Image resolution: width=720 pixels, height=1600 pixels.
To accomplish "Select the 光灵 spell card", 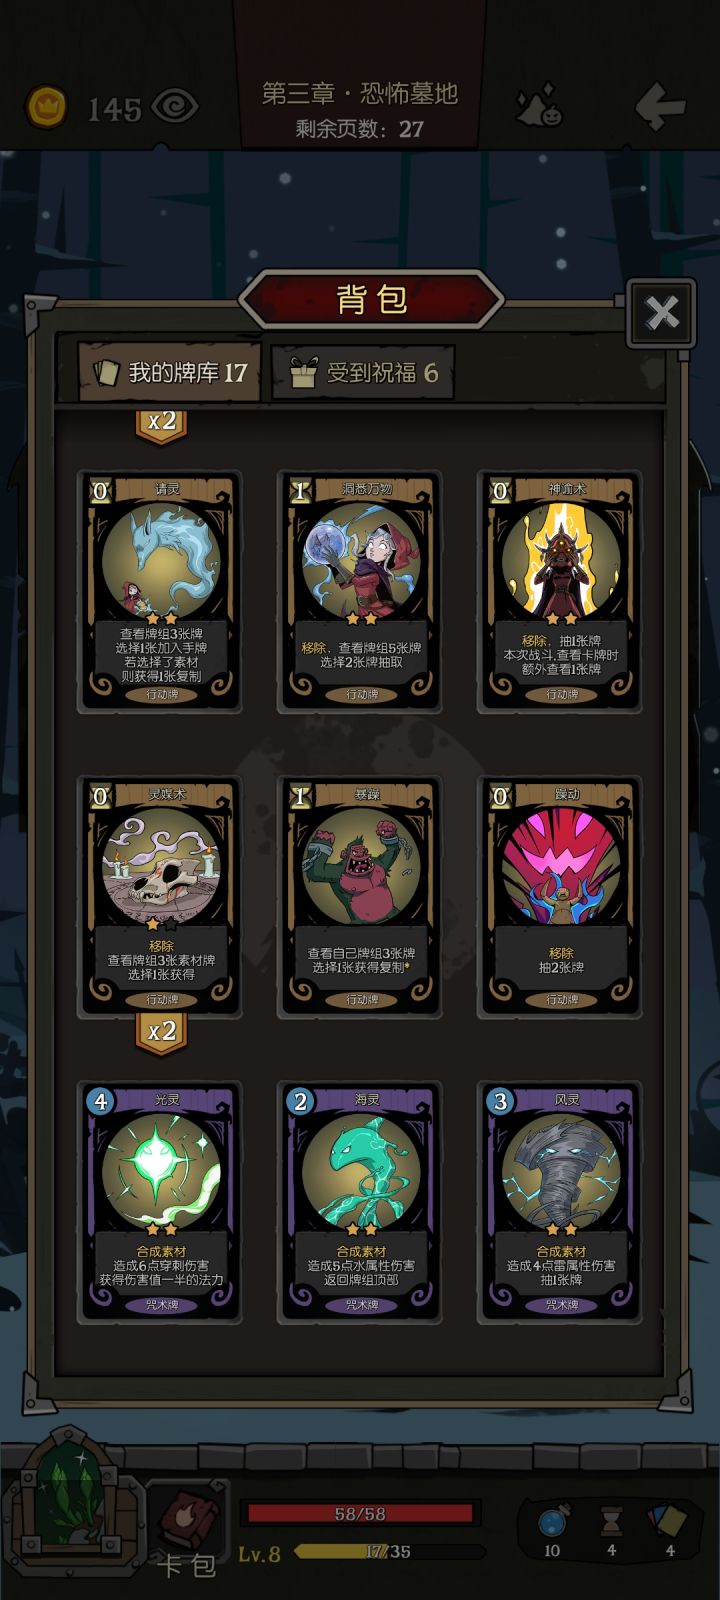I will (160, 1202).
